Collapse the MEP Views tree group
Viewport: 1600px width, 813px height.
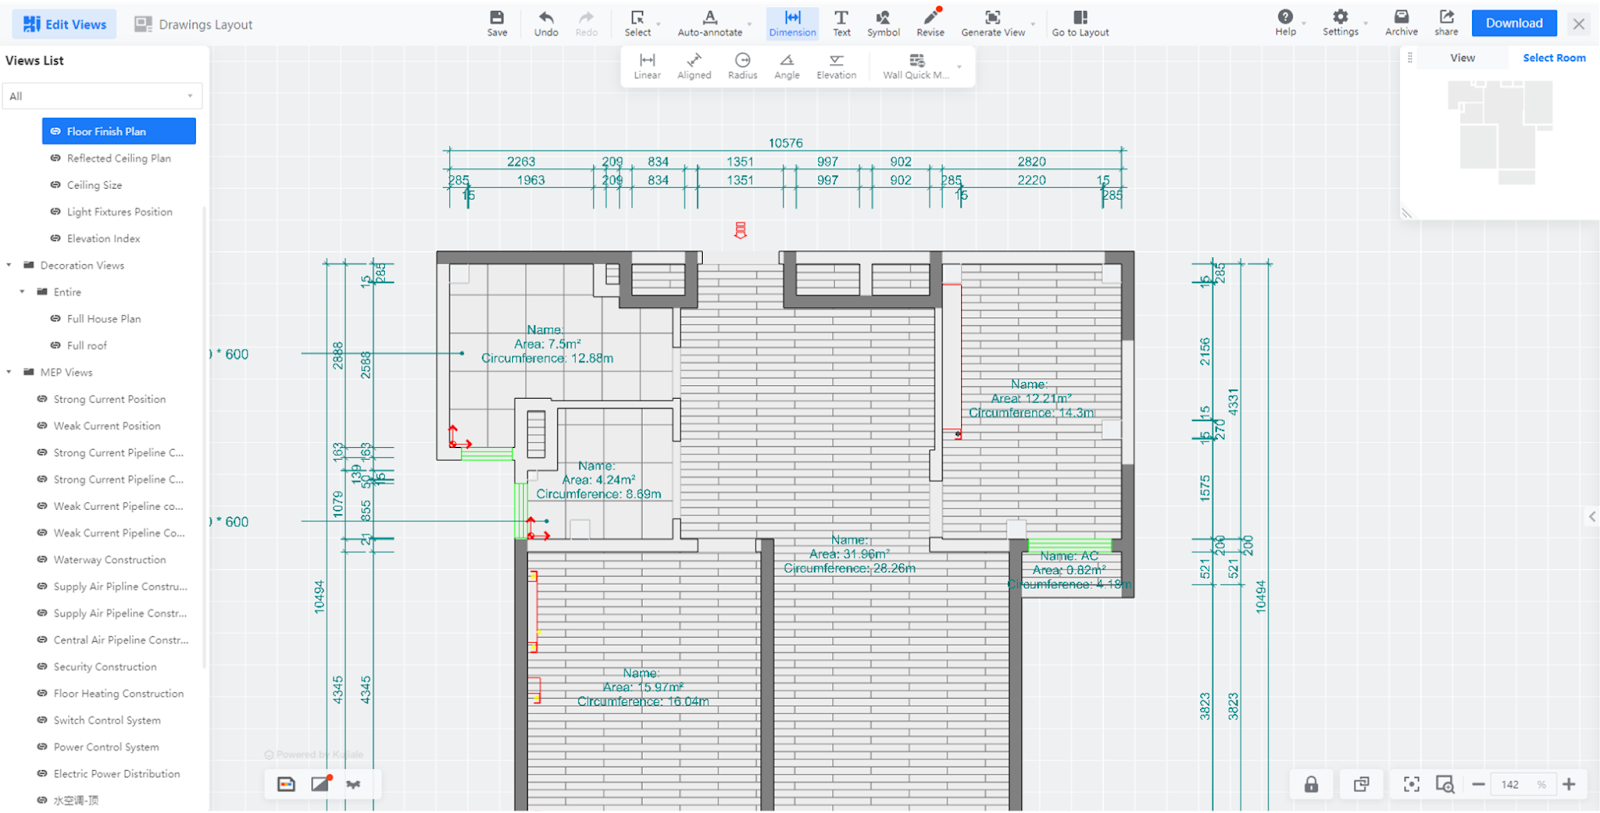[10, 372]
